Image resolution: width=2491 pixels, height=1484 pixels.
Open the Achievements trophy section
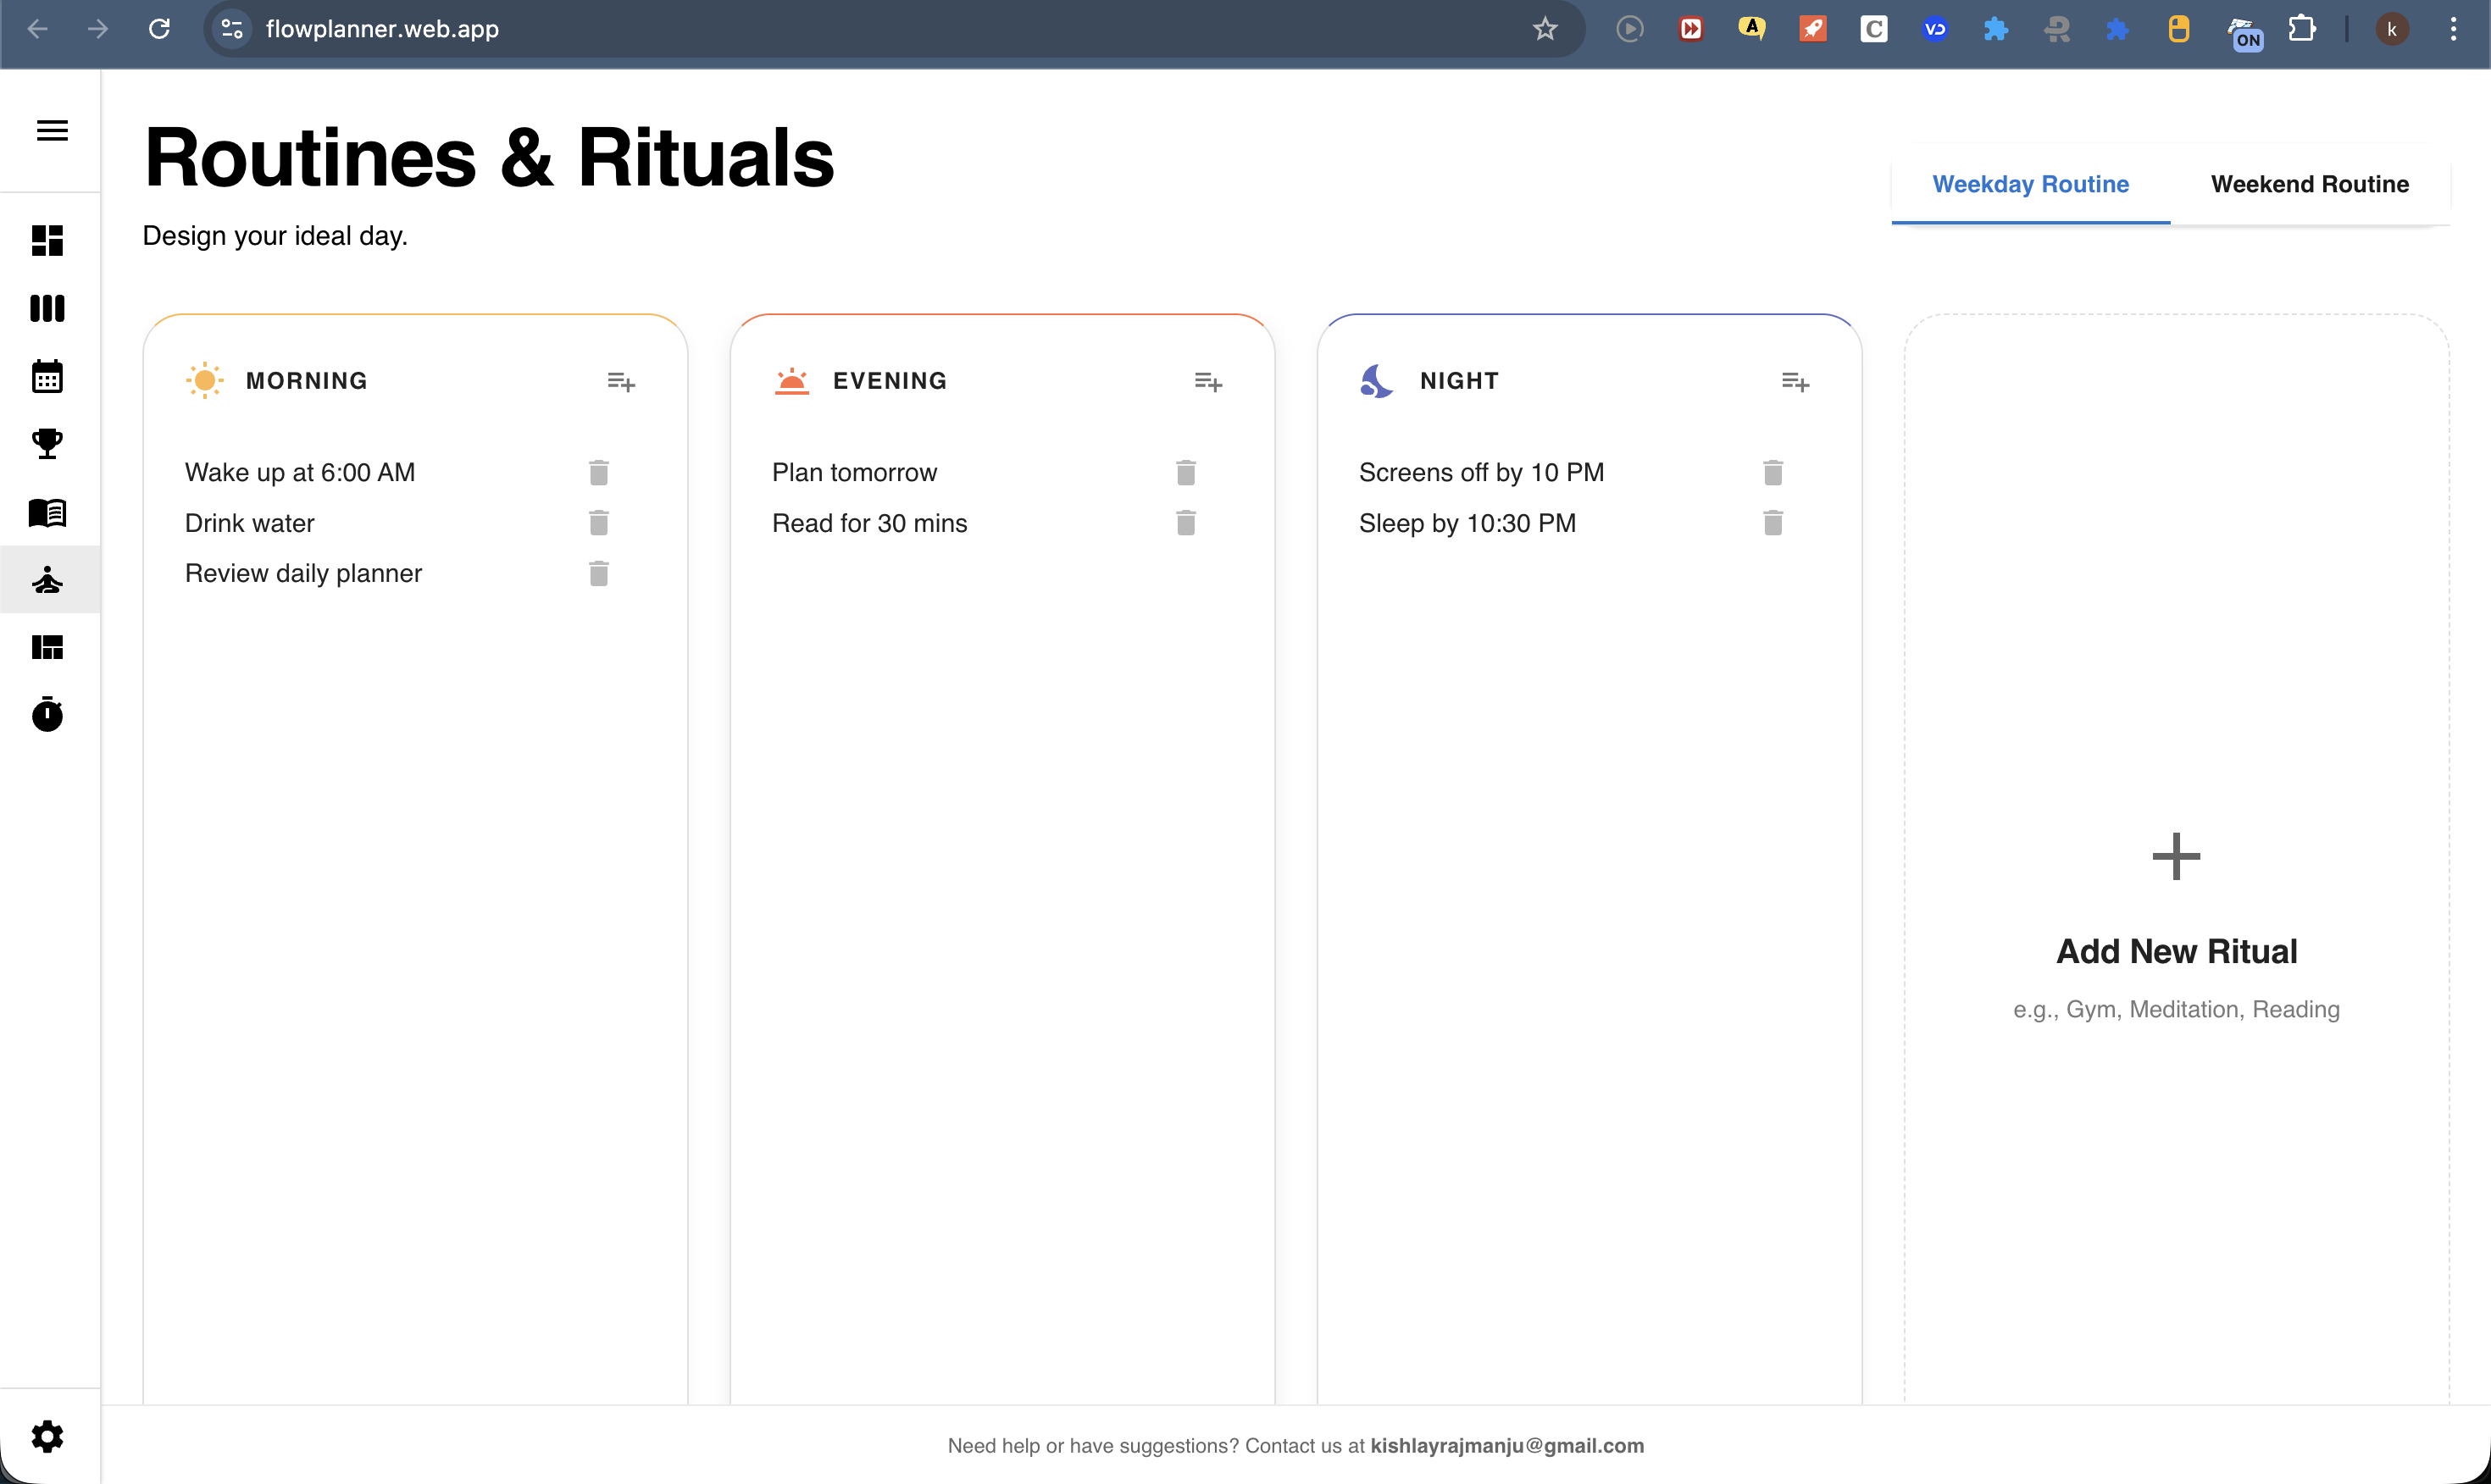click(x=47, y=445)
